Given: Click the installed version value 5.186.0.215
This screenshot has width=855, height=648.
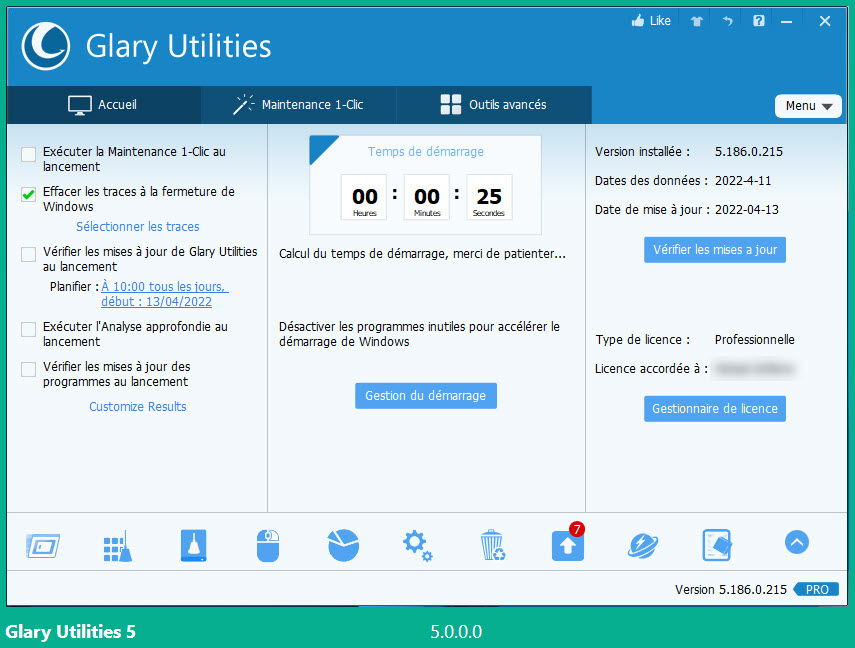Looking at the screenshot, I should [x=749, y=152].
